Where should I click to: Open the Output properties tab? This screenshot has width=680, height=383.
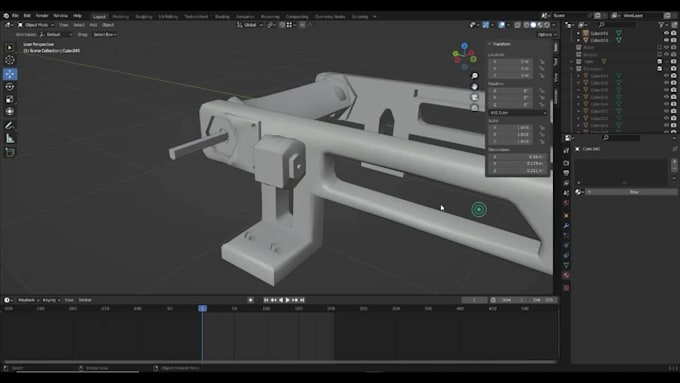point(566,173)
